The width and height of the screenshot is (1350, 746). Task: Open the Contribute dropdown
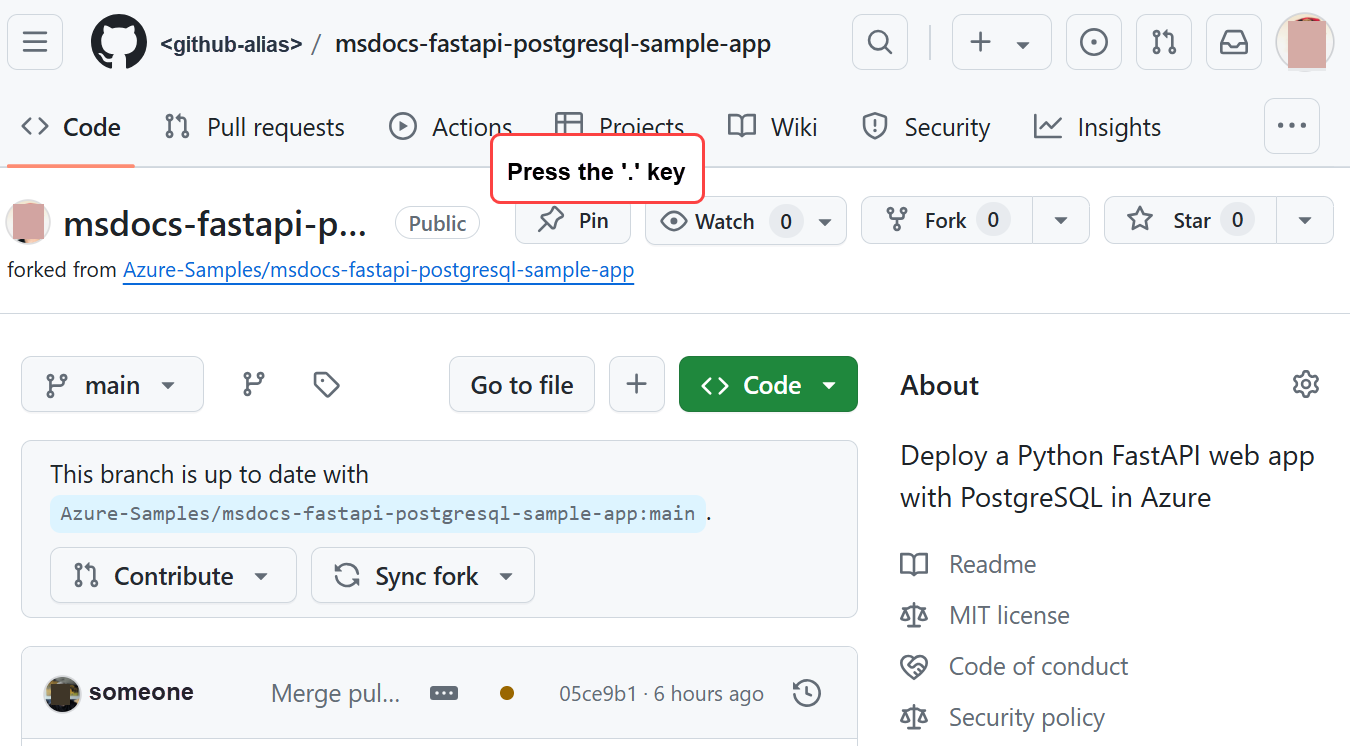point(172,575)
